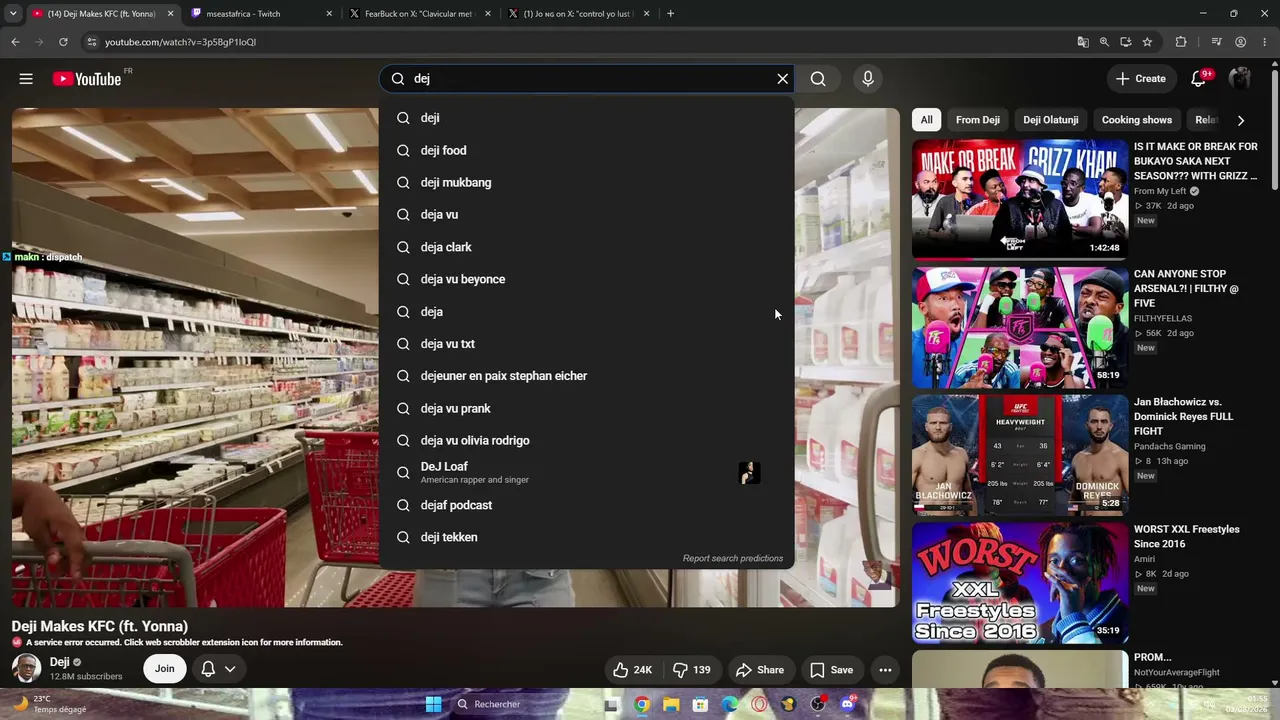Like the video with thumbs up

tap(633, 670)
